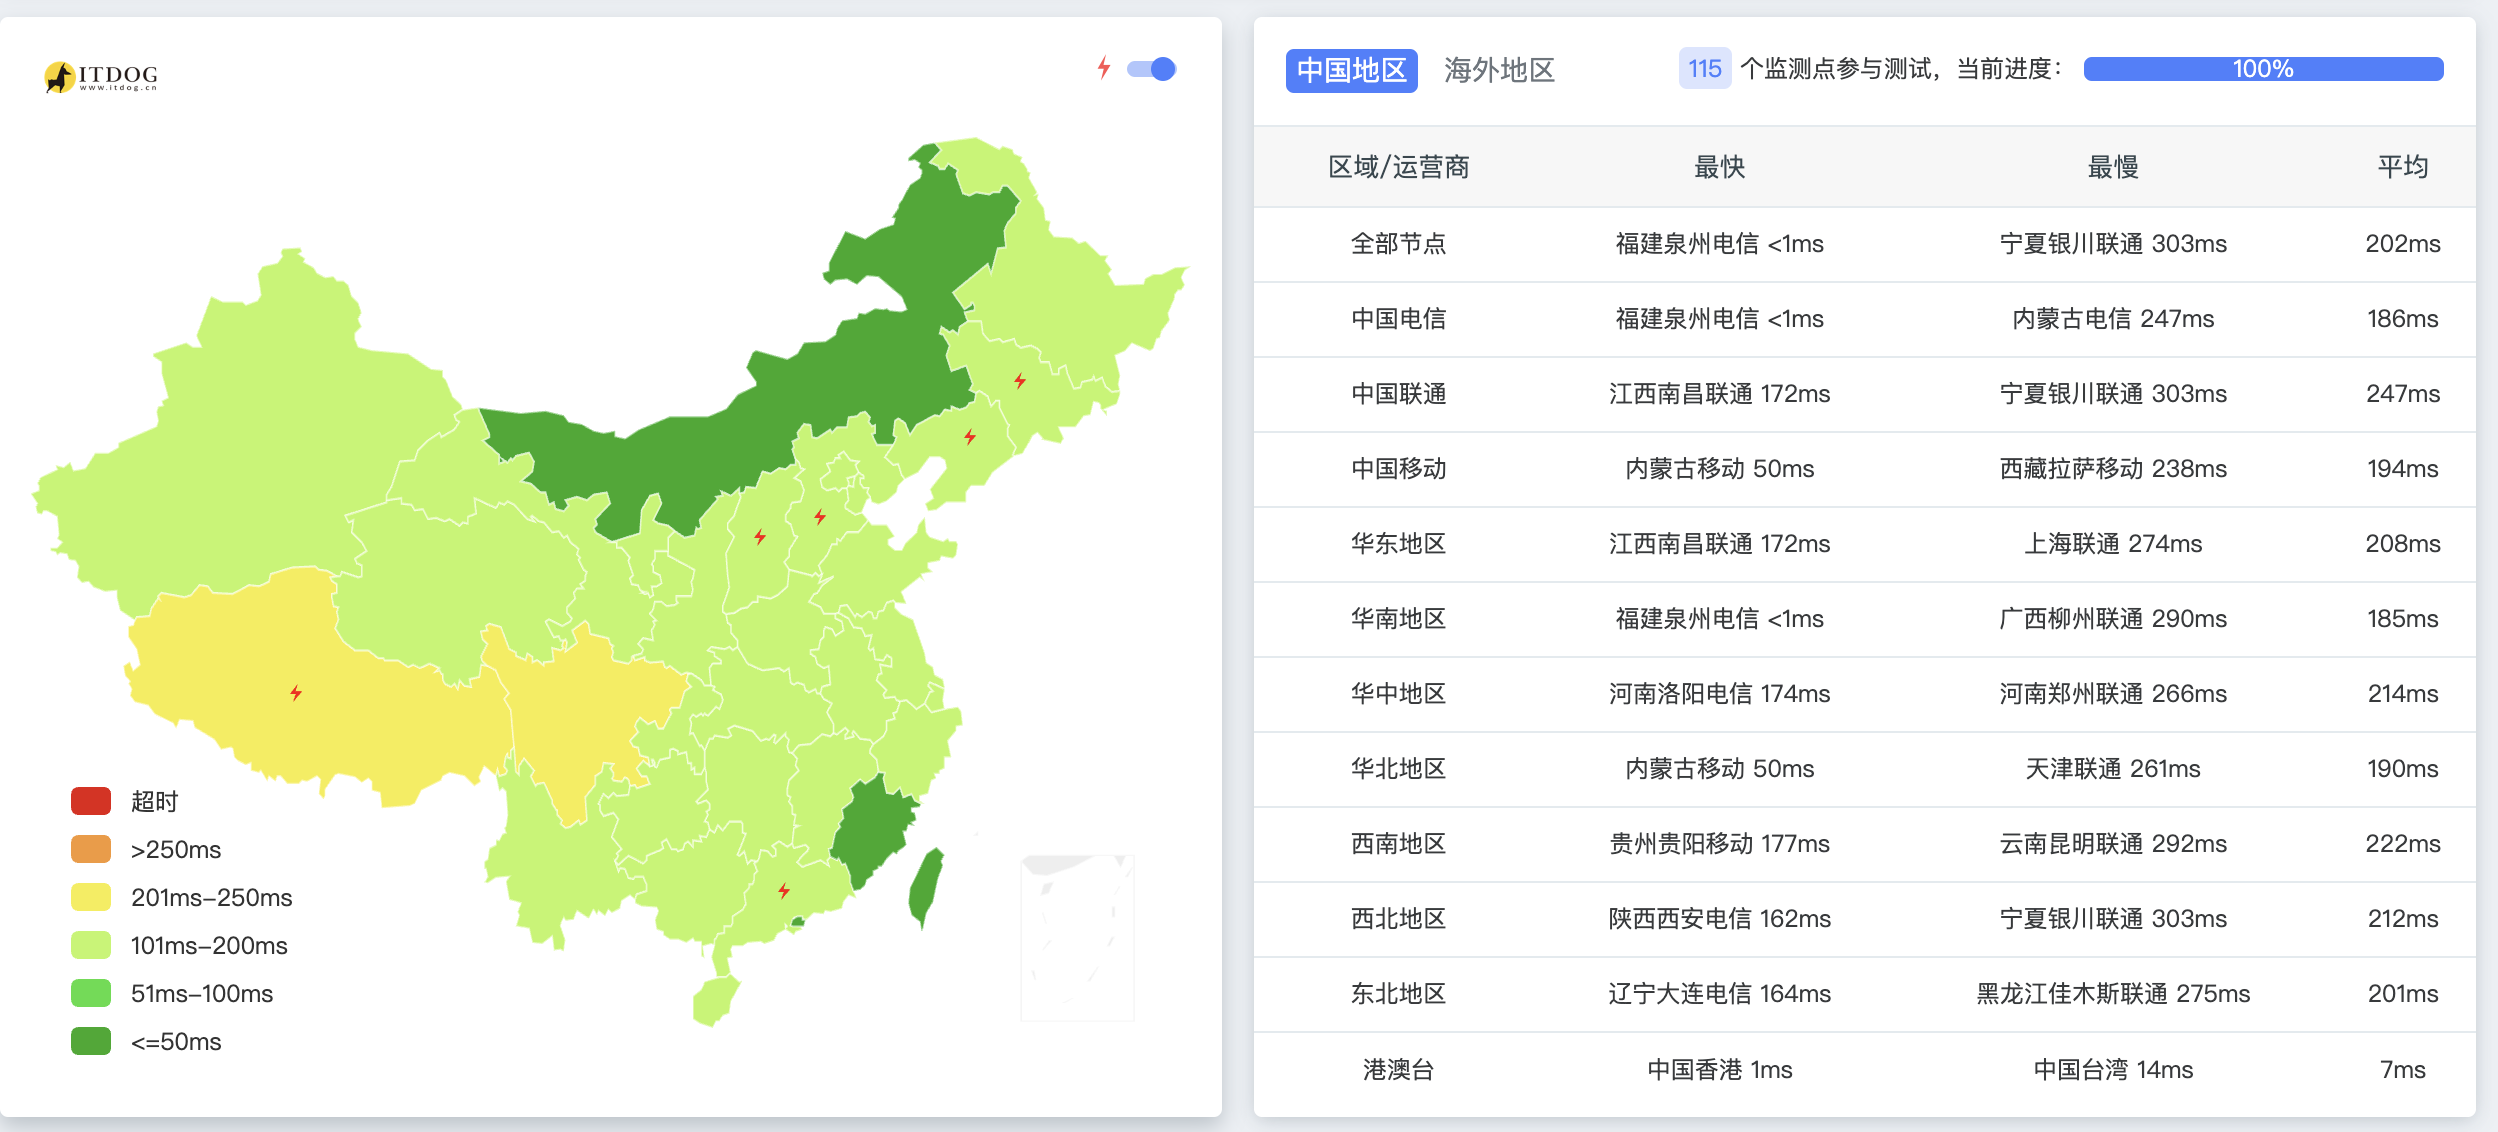Click lightning marker on Tibet region
The height and width of the screenshot is (1132, 2498).
296,693
